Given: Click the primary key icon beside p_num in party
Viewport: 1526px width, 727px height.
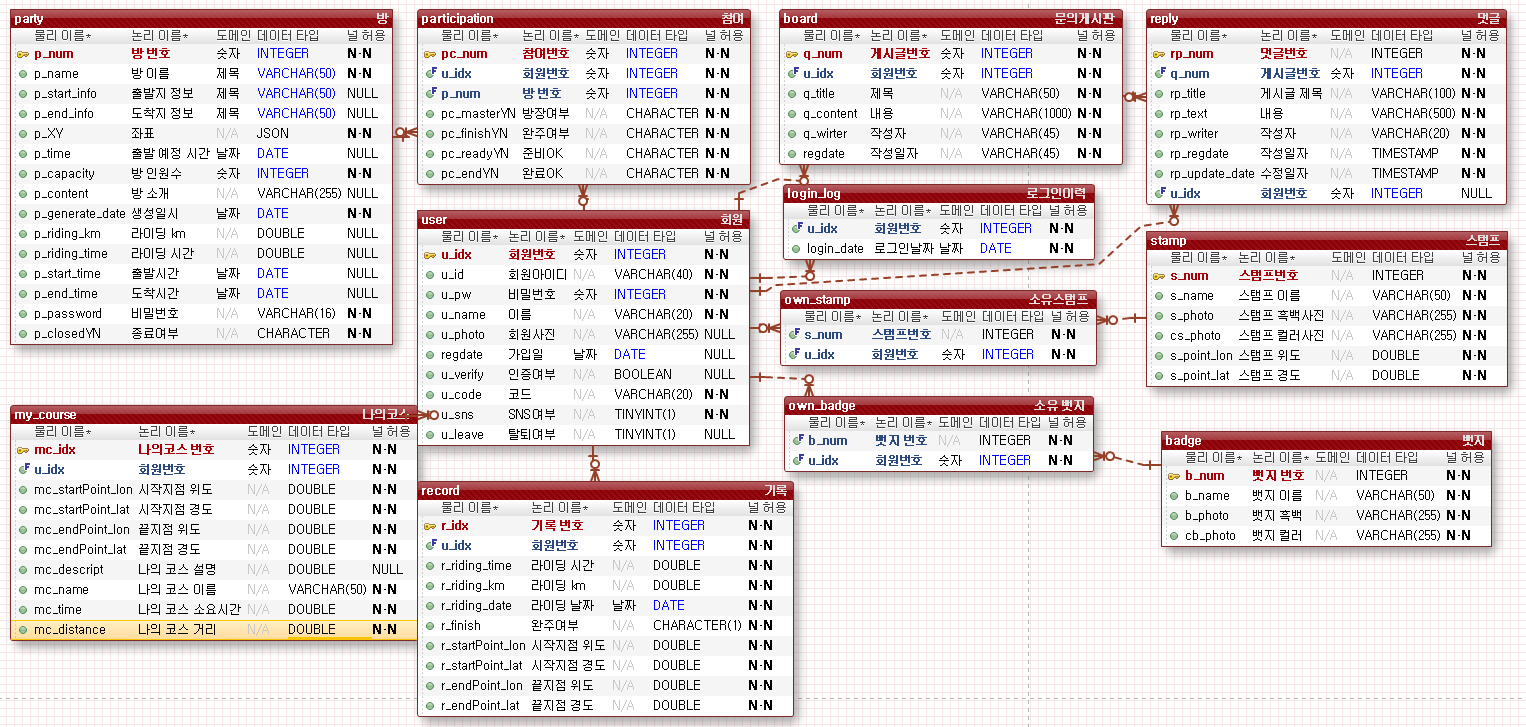Looking at the screenshot, I should pyautogui.click(x=23, y=53).
